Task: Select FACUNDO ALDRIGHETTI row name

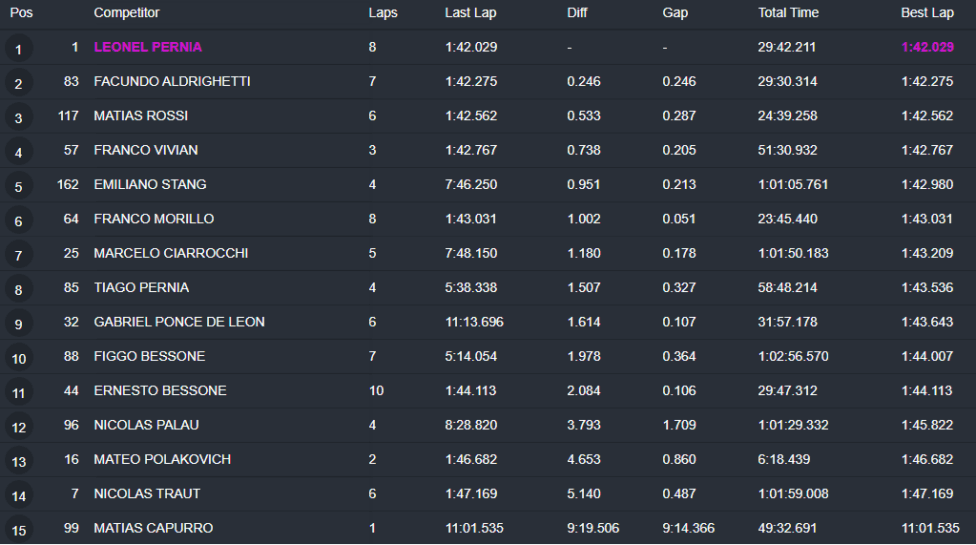Action: [172, 82]
